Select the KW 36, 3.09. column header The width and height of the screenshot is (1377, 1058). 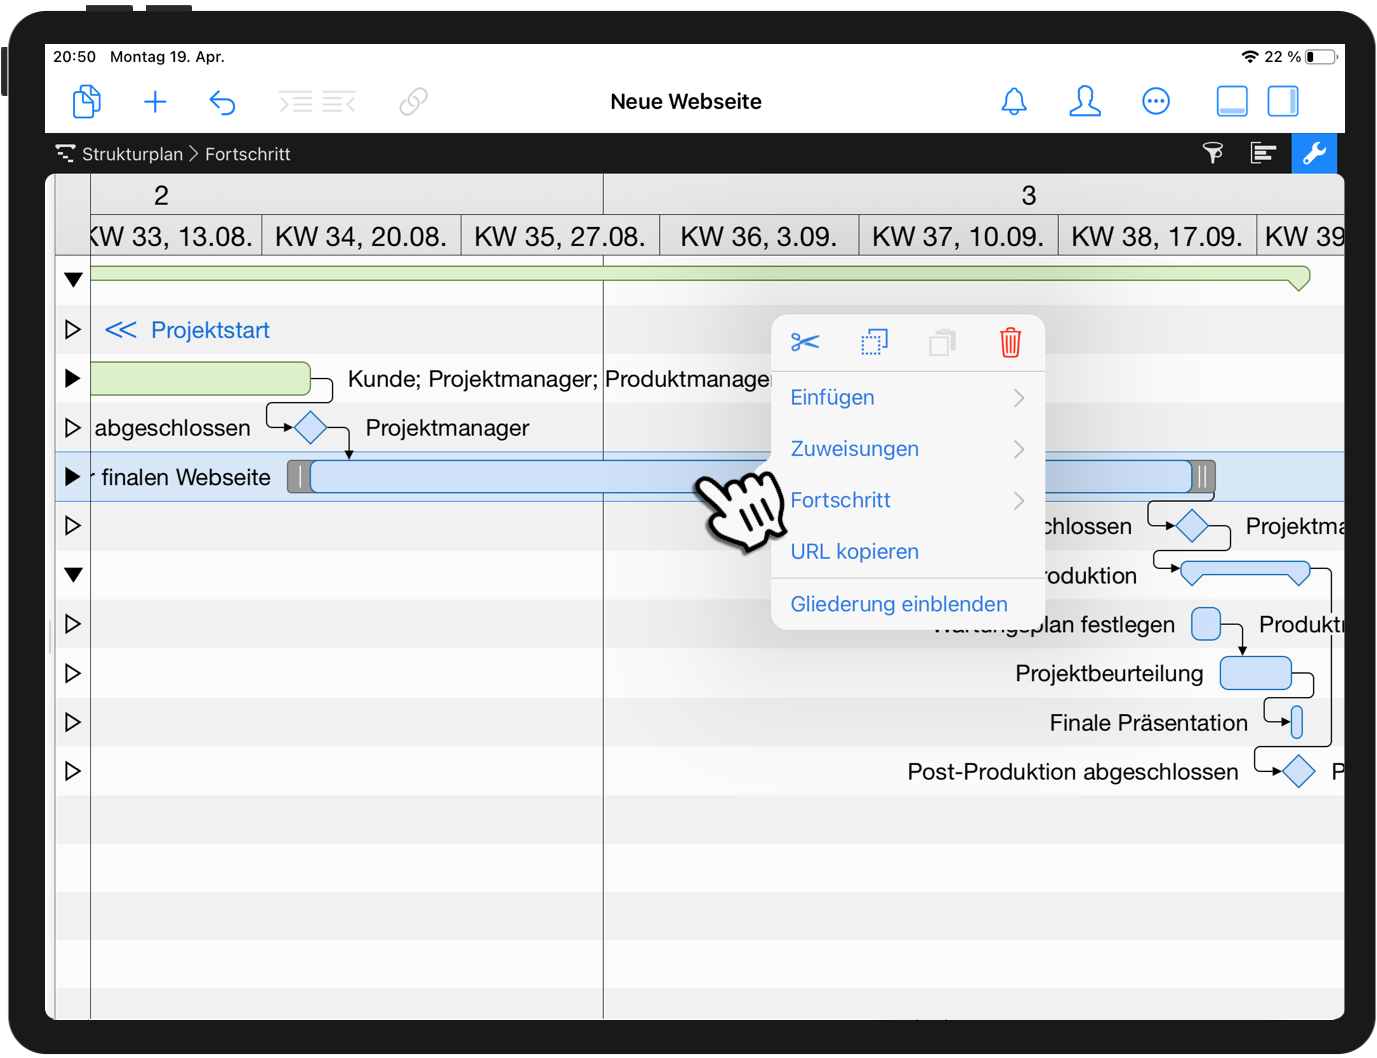pos(759,235)
